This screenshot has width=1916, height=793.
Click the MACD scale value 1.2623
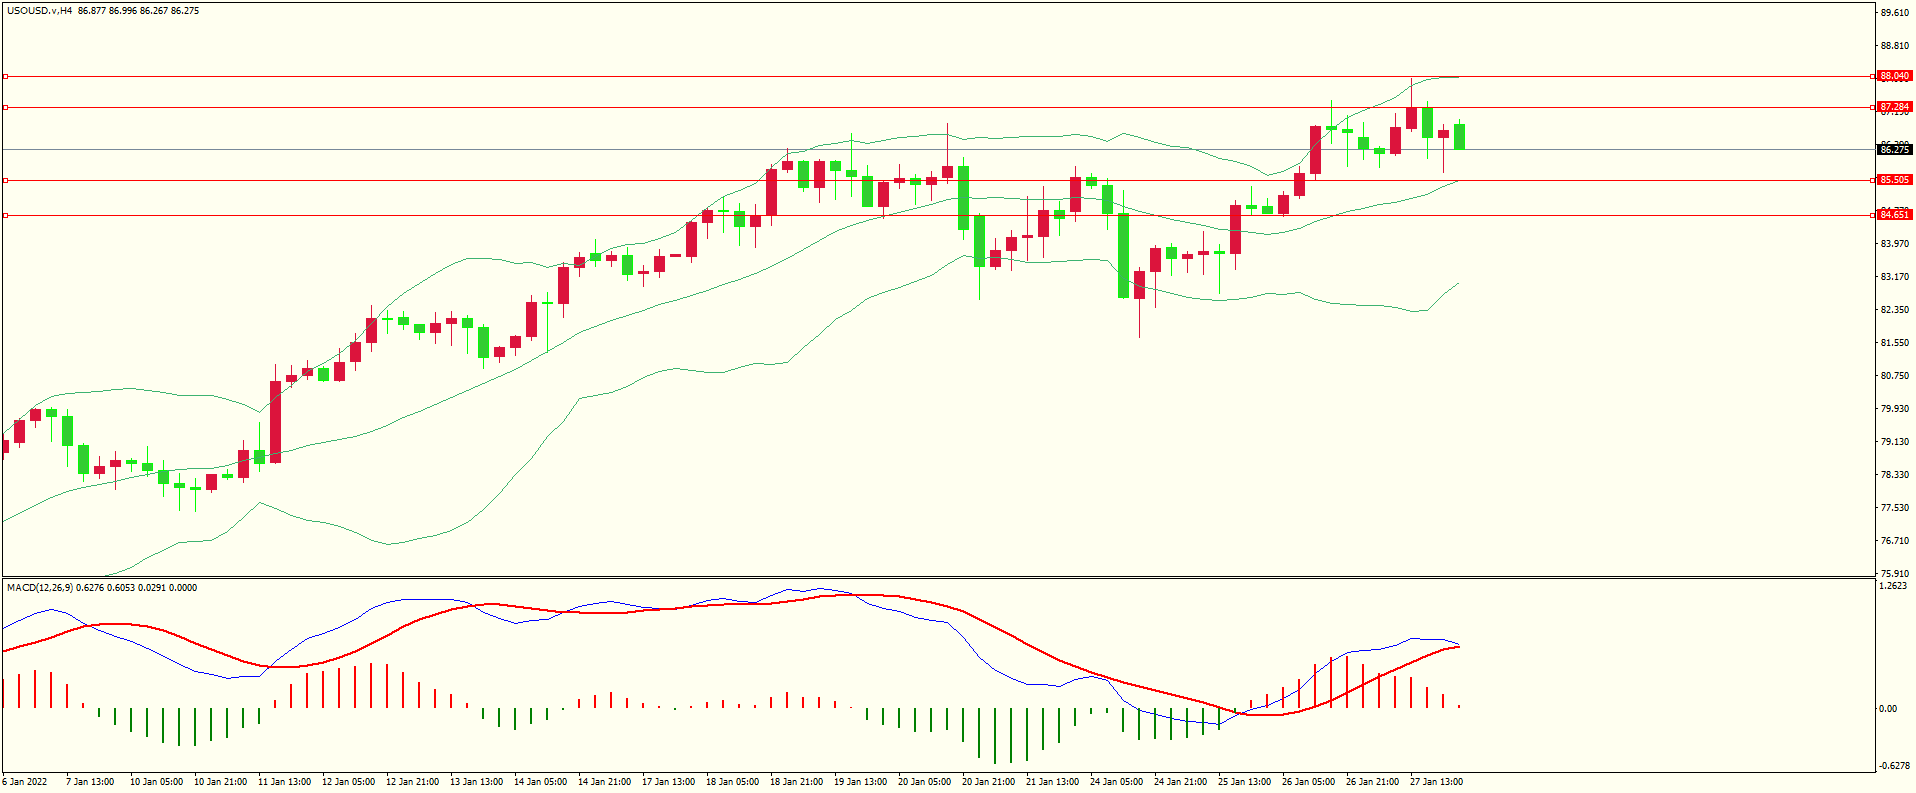point(1893,587)
